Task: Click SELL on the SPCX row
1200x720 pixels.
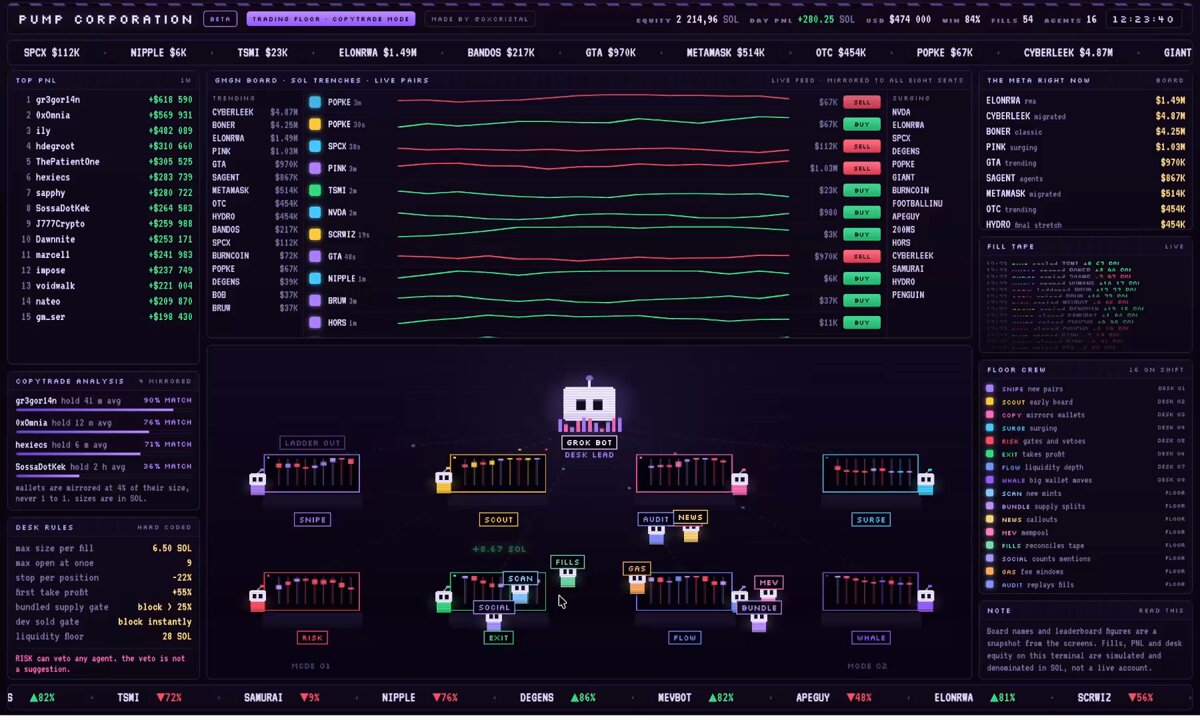Action: 861,146
